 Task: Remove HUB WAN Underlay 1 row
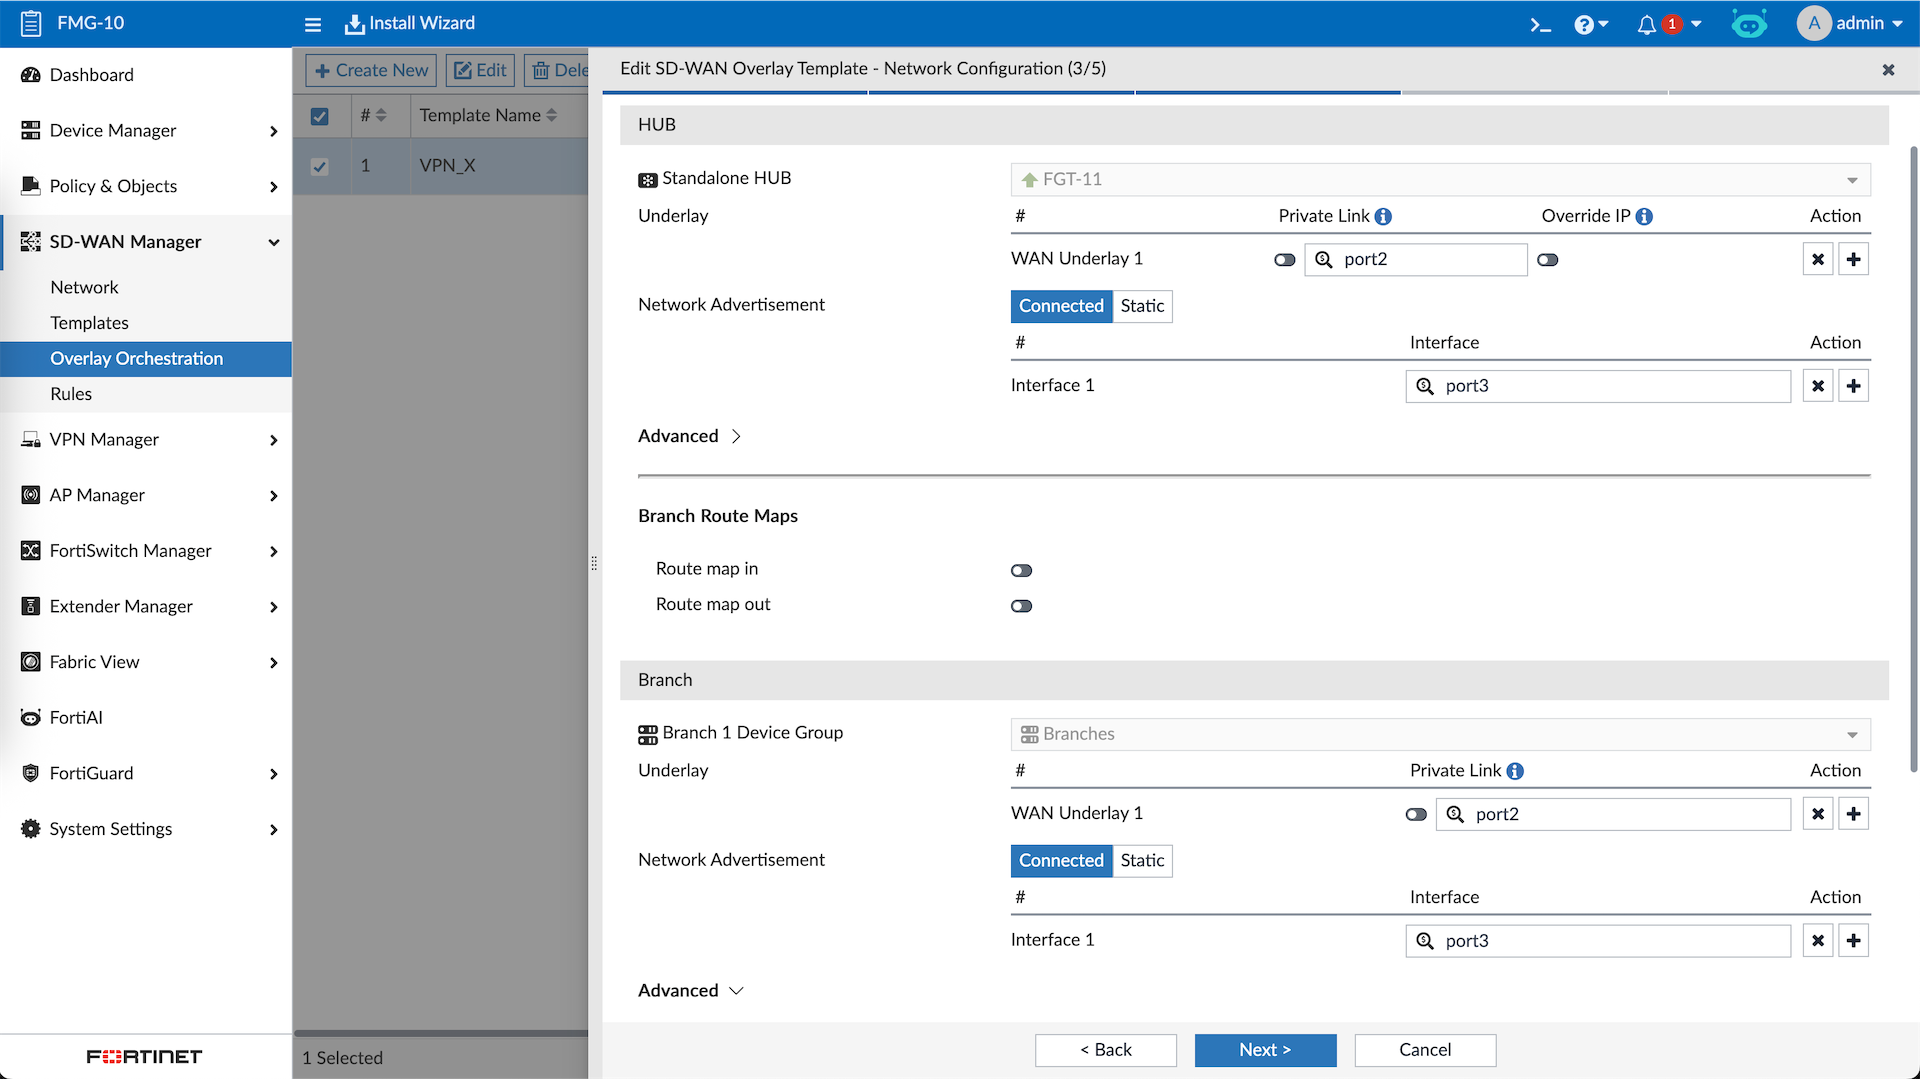(x=1818, y=260)
